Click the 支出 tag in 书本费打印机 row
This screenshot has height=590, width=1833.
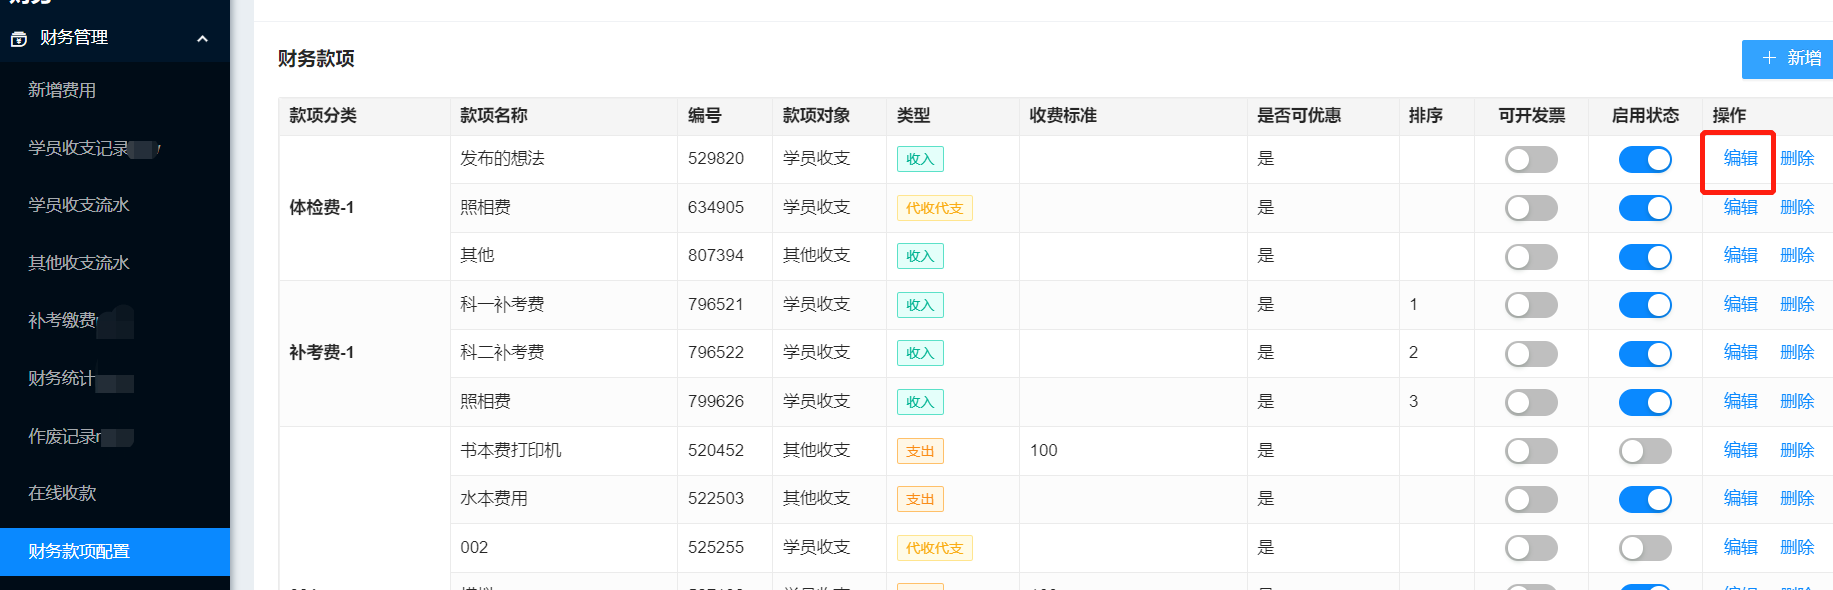(x=920, y=451)
